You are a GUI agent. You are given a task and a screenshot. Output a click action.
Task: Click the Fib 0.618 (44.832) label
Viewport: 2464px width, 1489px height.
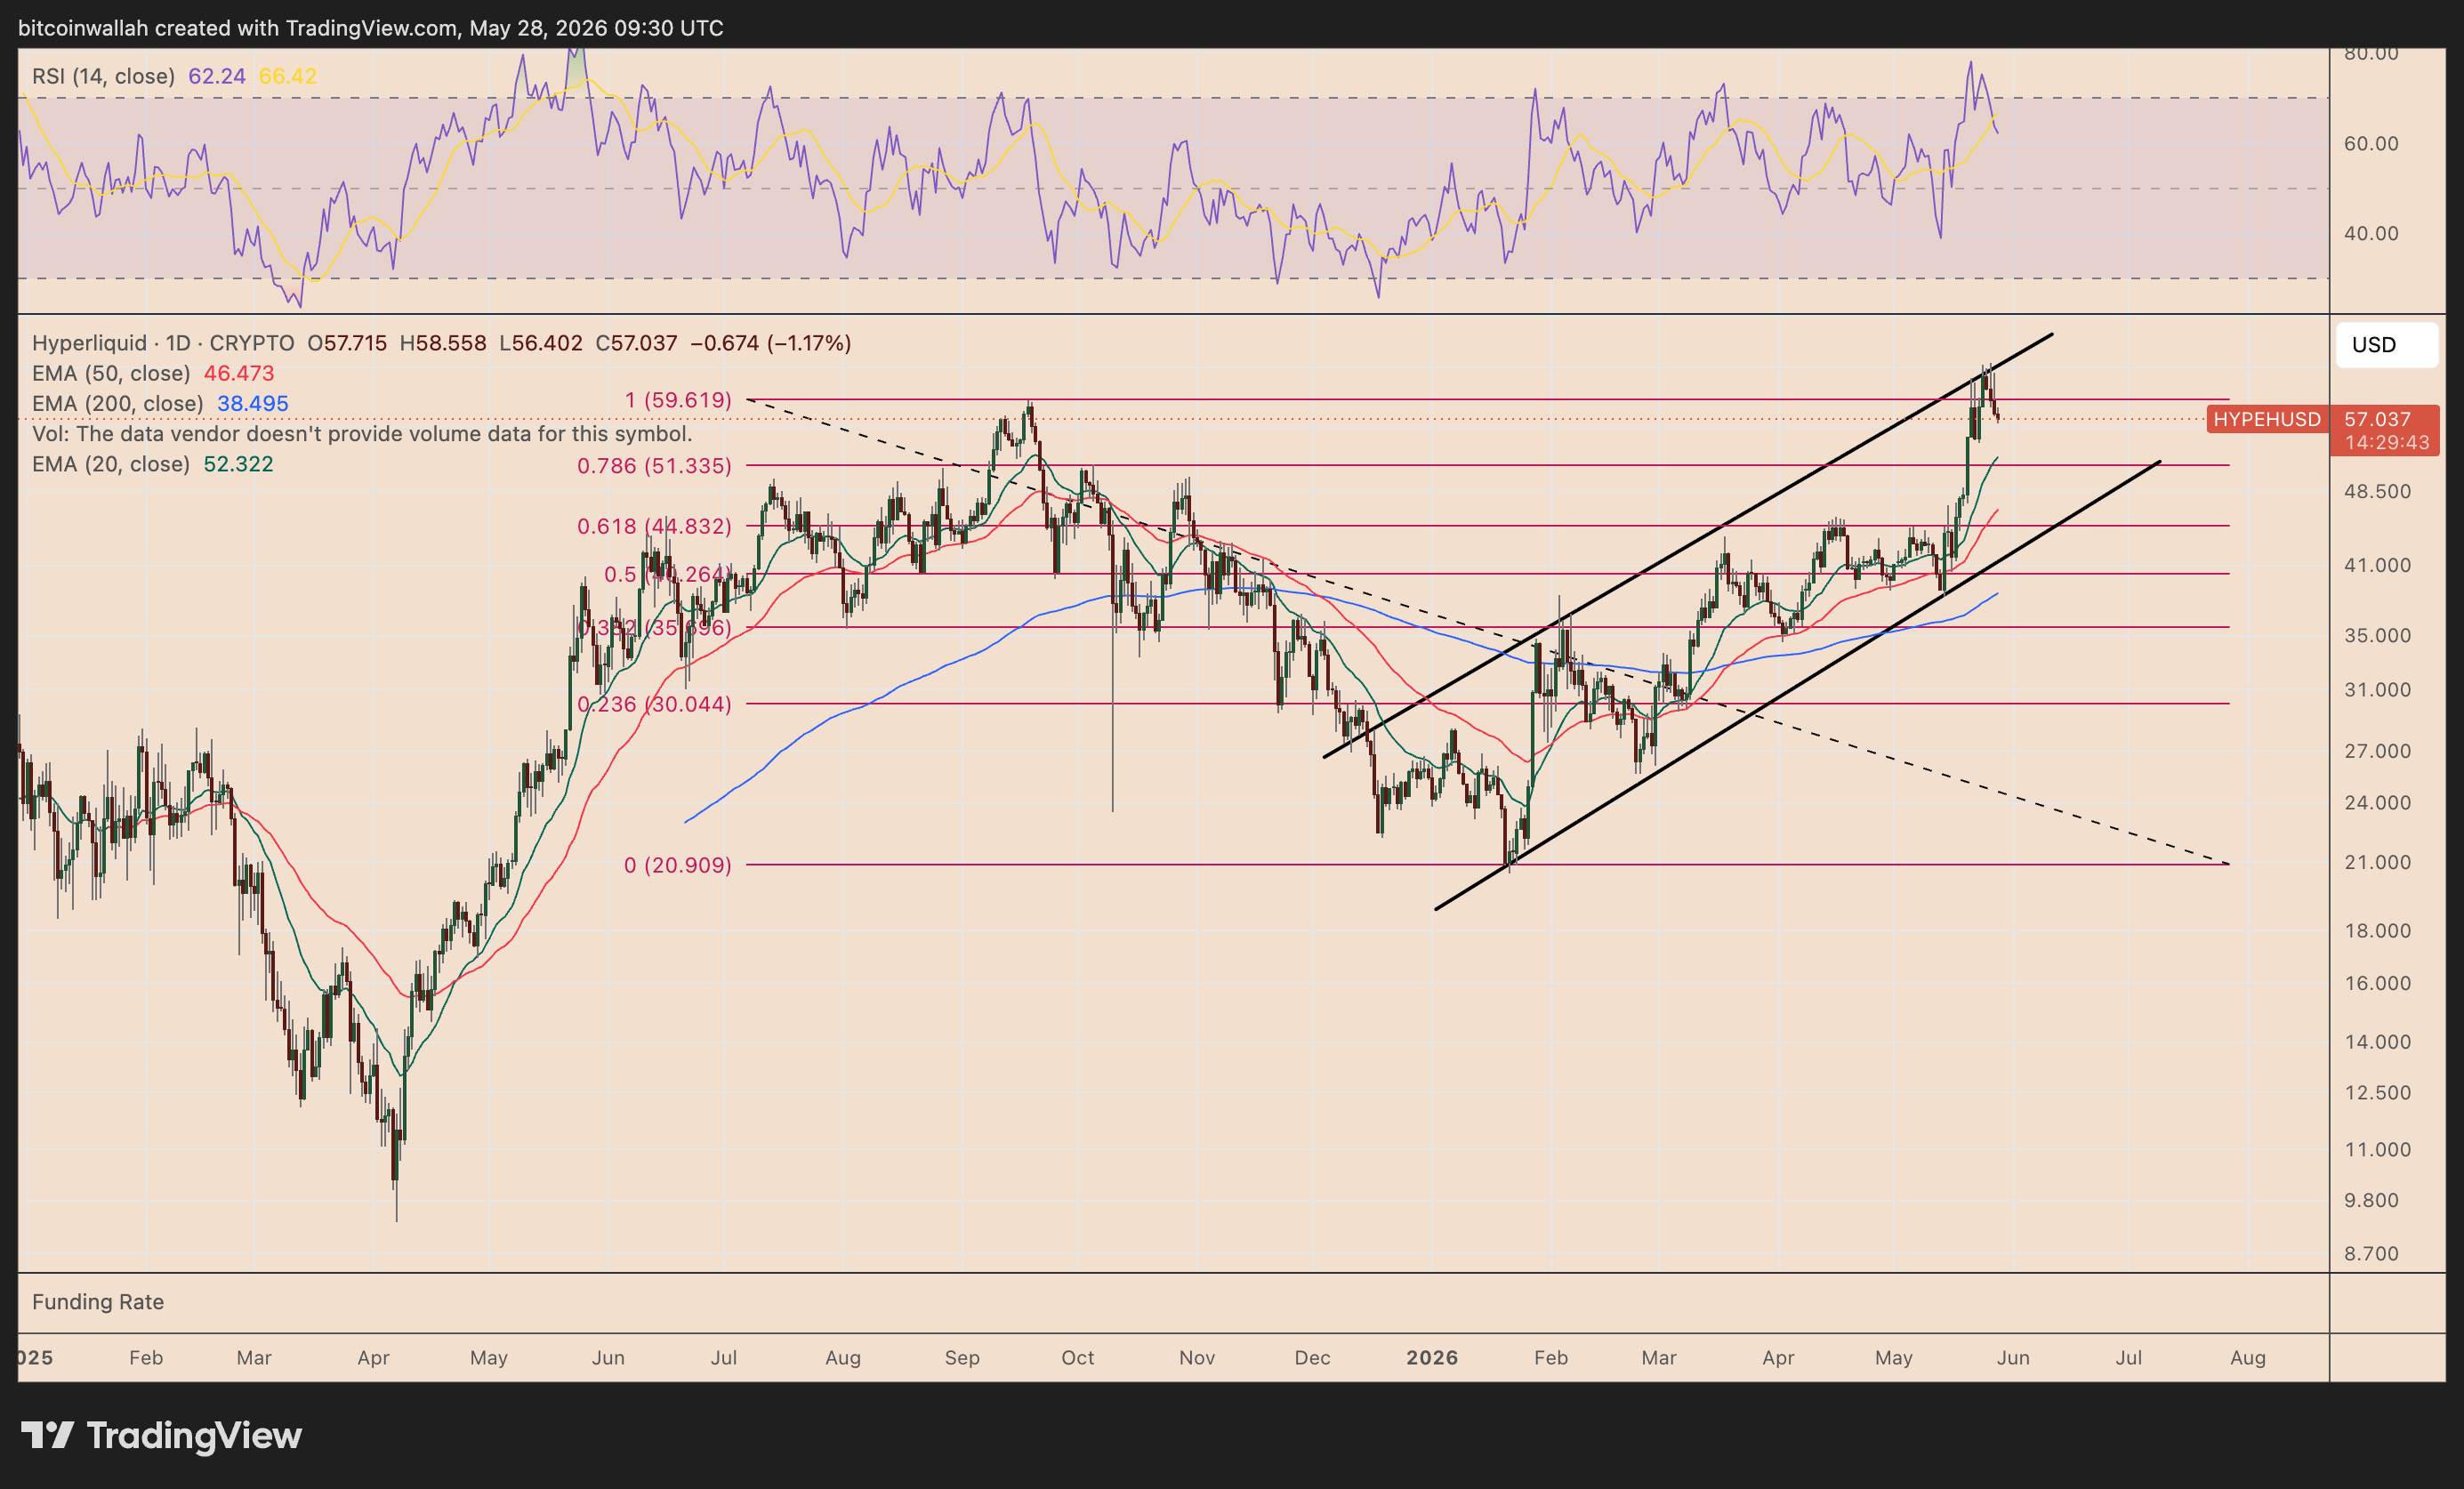pos(654,526)
